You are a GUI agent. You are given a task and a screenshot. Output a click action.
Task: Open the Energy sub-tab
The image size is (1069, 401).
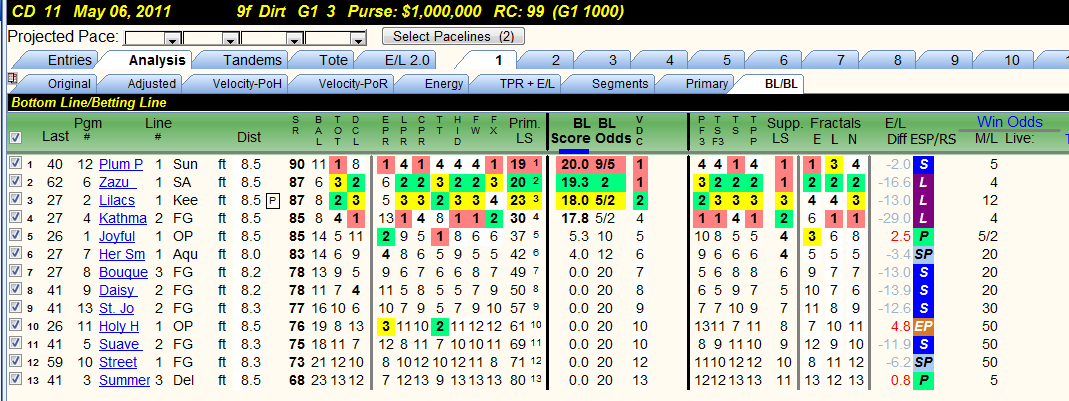coord(444,84)
